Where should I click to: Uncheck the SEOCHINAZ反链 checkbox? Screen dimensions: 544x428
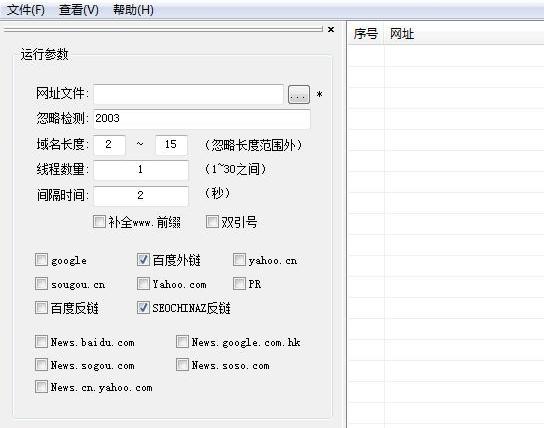point(143,307)
